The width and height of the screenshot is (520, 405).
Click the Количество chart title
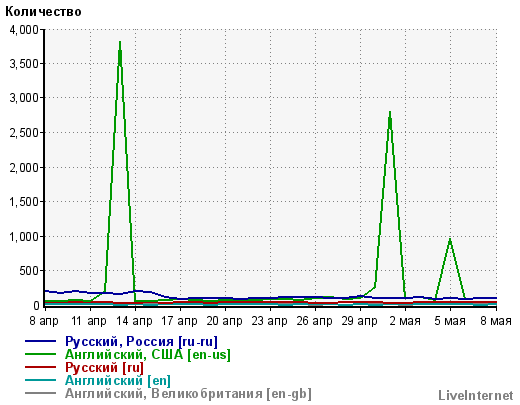[x=43, y=12]
